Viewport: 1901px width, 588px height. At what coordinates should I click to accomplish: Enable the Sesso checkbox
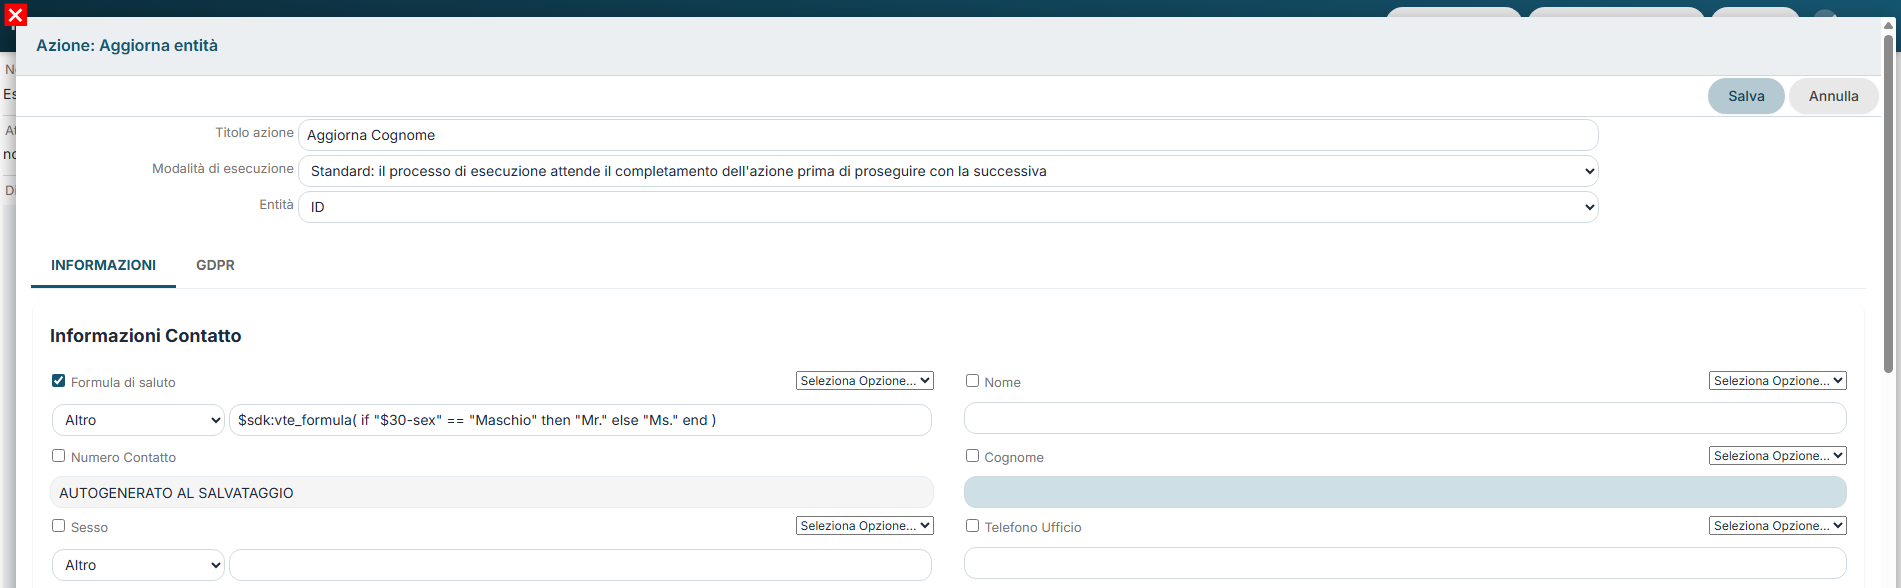(58, 526)
